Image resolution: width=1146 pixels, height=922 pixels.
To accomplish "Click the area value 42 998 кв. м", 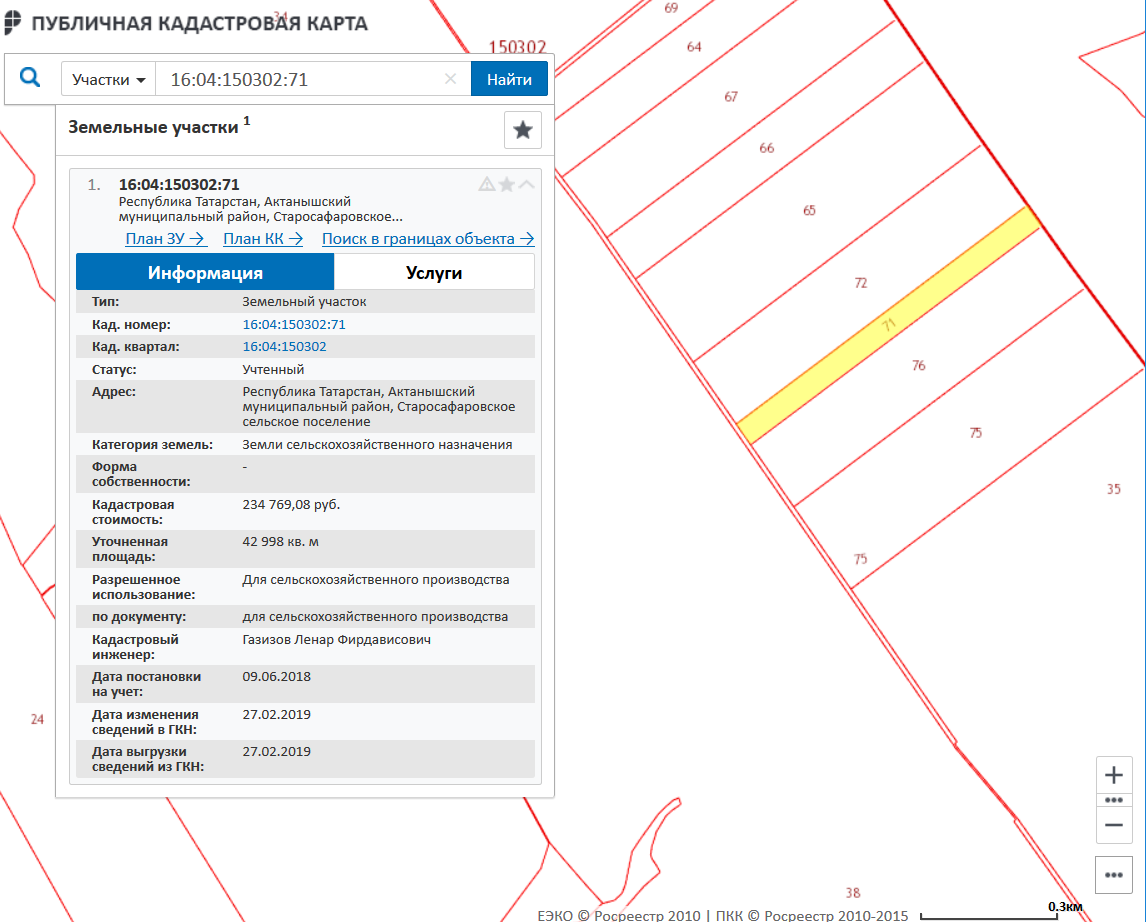I will pyautogui.click(x=281, y=541).
